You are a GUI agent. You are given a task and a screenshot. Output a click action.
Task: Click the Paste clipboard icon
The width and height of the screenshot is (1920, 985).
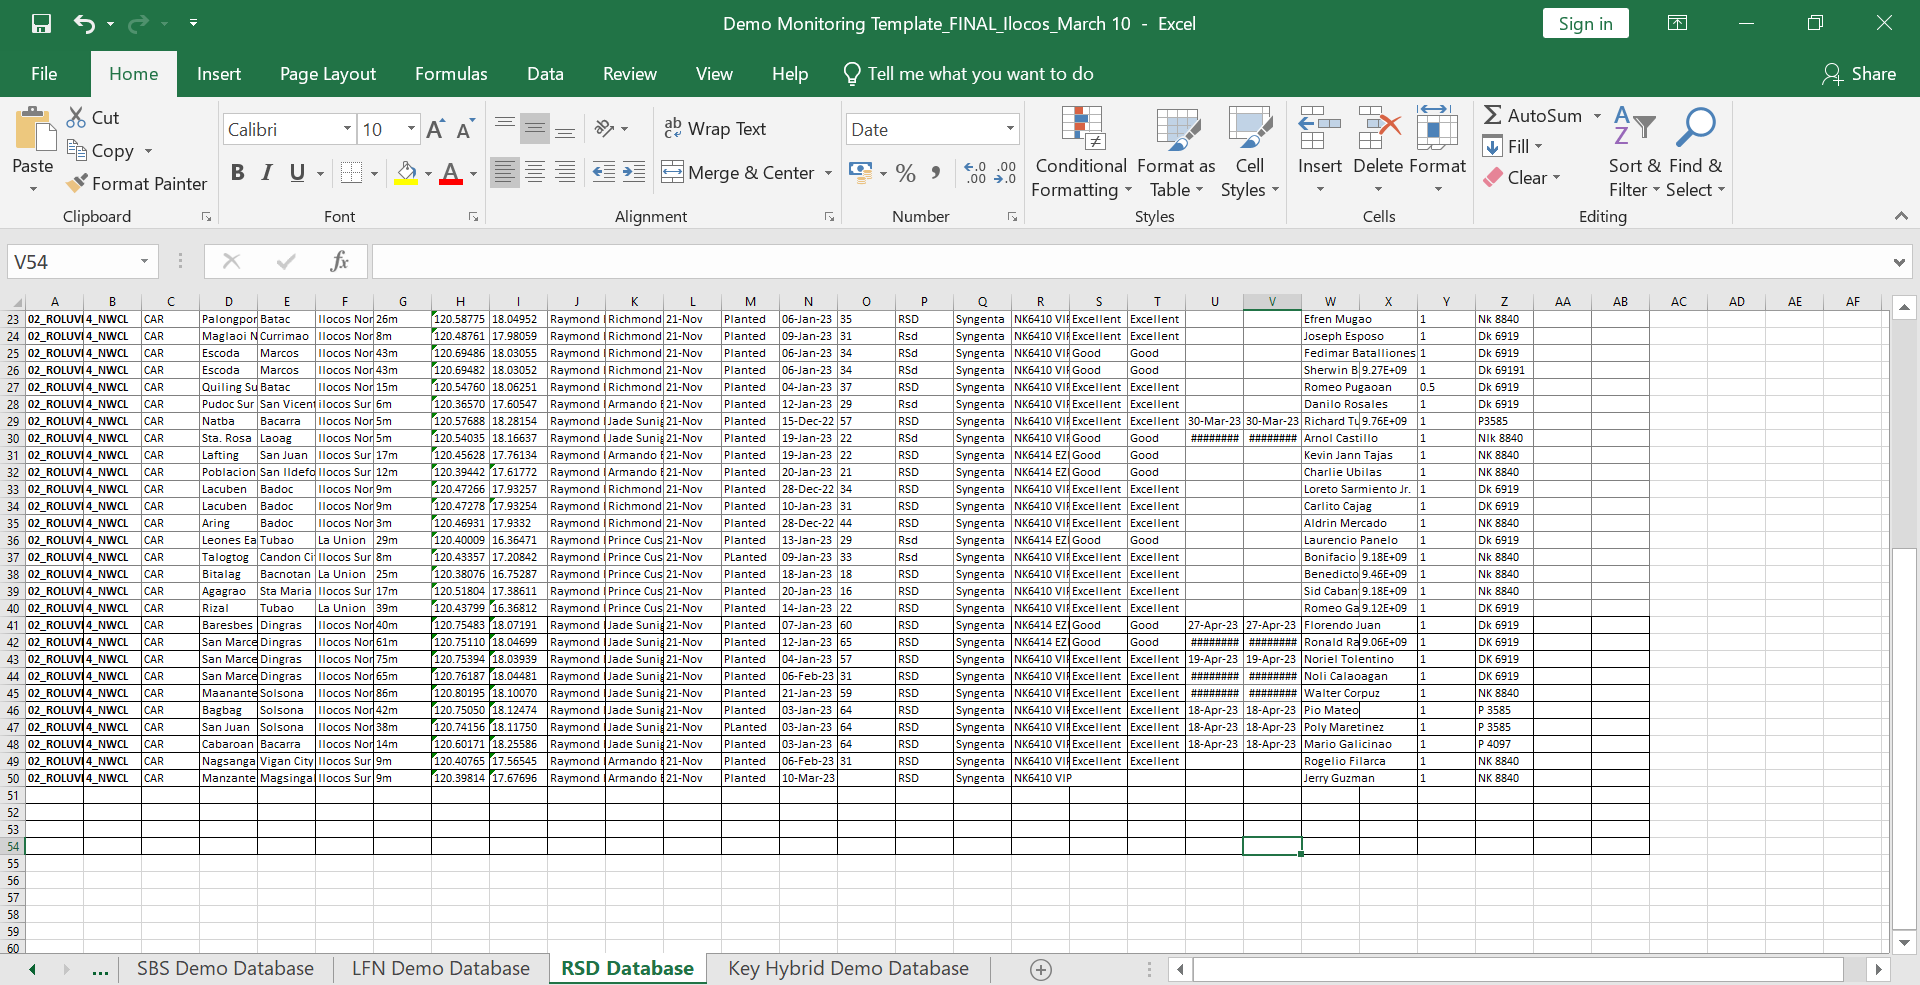[33, 130]
